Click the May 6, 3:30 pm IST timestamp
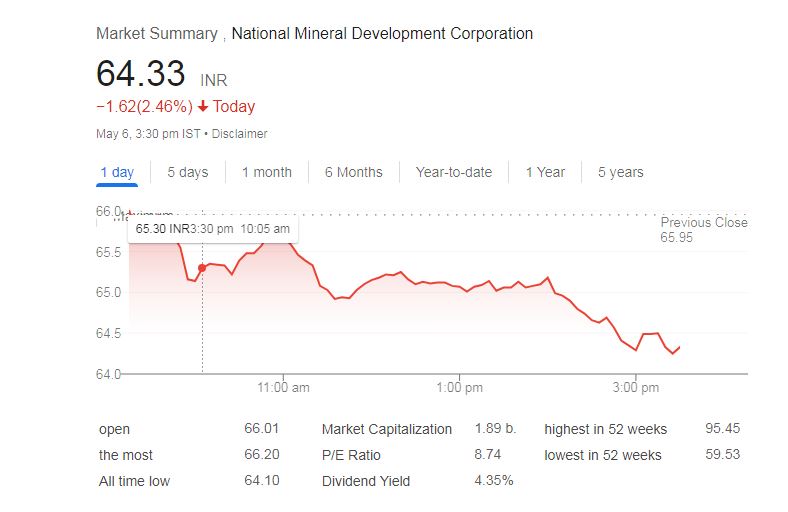 coord(148,134)
